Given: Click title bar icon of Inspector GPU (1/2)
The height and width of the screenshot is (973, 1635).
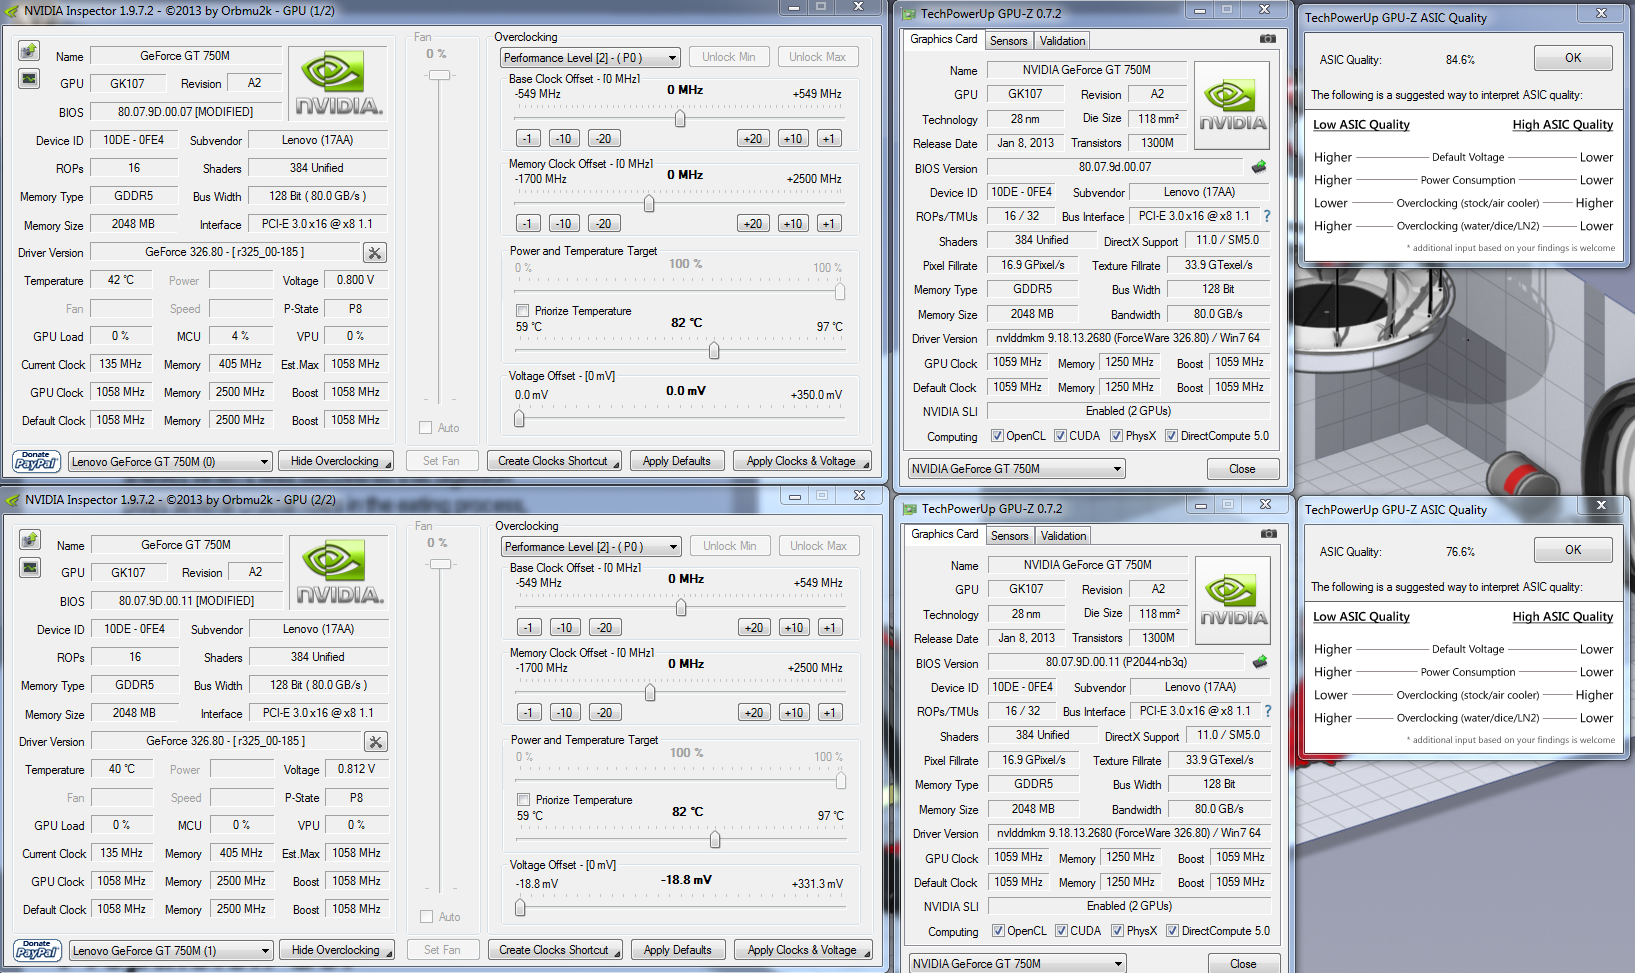Looking at the screenshot, I should [11, 11].
